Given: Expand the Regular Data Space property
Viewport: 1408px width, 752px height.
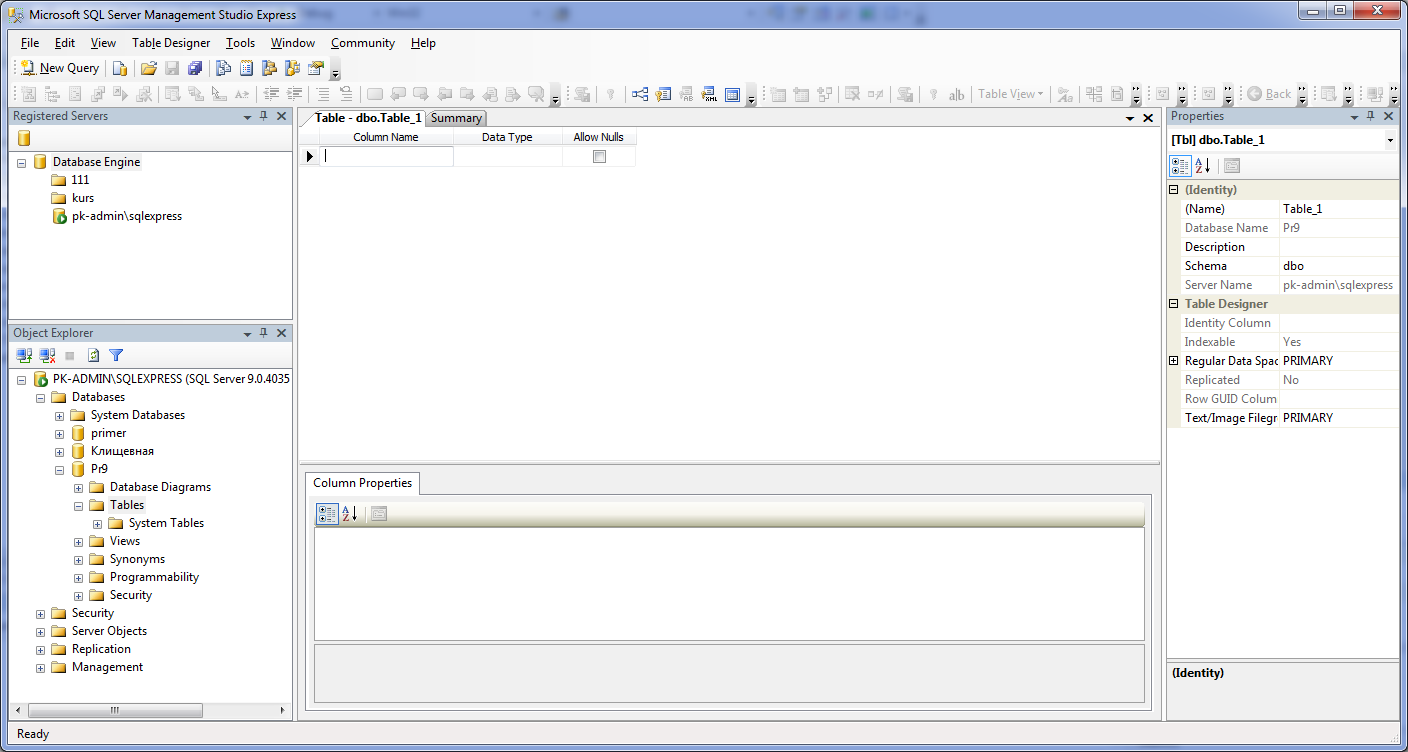Looking at the screenshot, I should [x=1174, y=361].
